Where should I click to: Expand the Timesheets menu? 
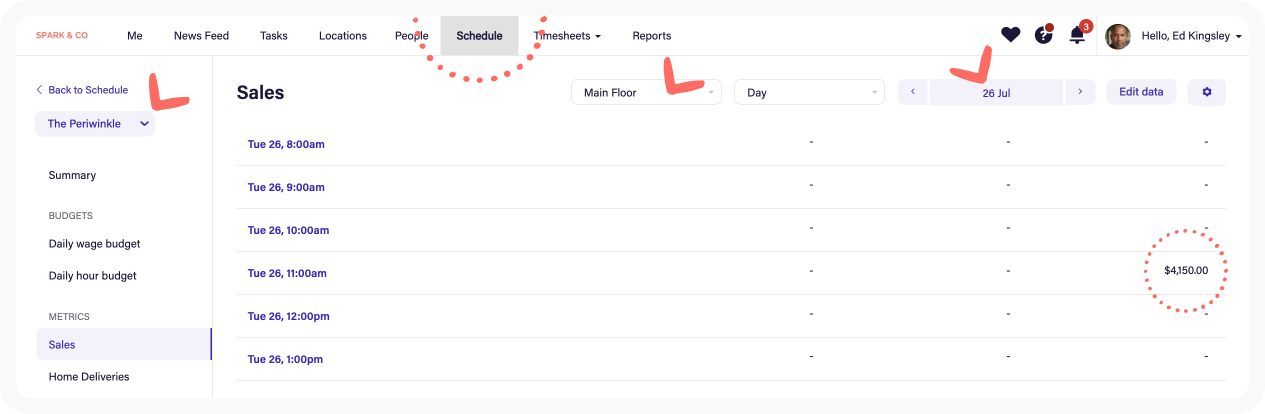click(567, 36)
